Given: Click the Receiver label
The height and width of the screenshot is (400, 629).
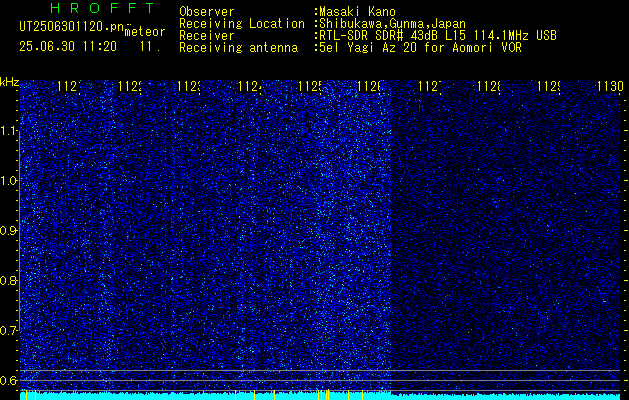Looking at the screenshot, I should [207, 36].
